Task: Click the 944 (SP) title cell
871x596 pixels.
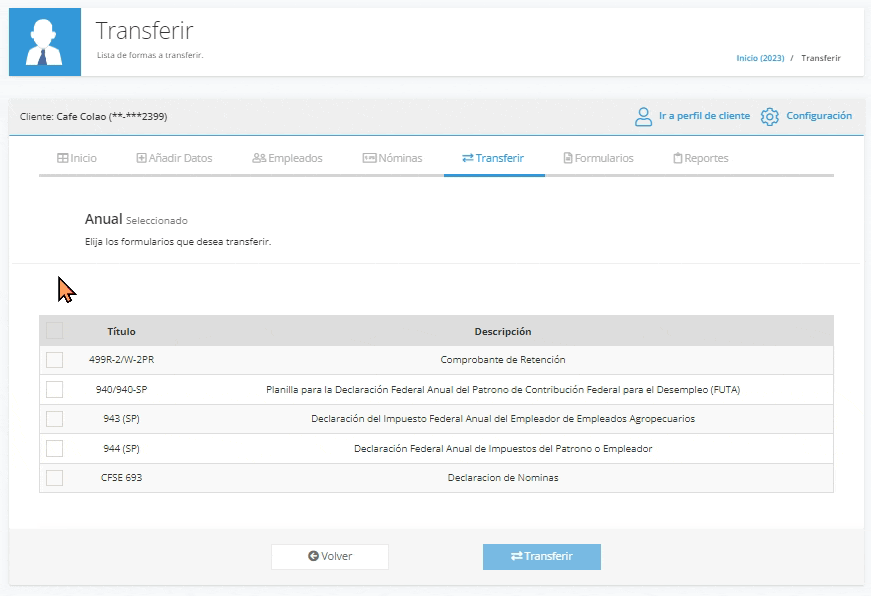Action: [122, 448]
